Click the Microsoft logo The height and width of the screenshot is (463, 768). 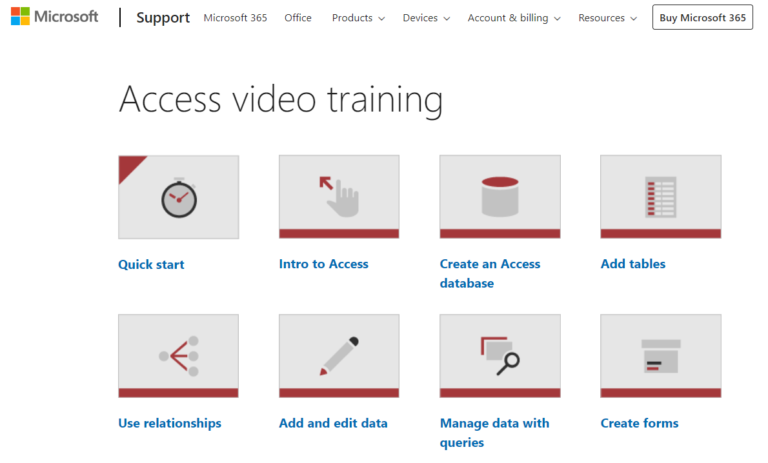[x=54, y=17]
